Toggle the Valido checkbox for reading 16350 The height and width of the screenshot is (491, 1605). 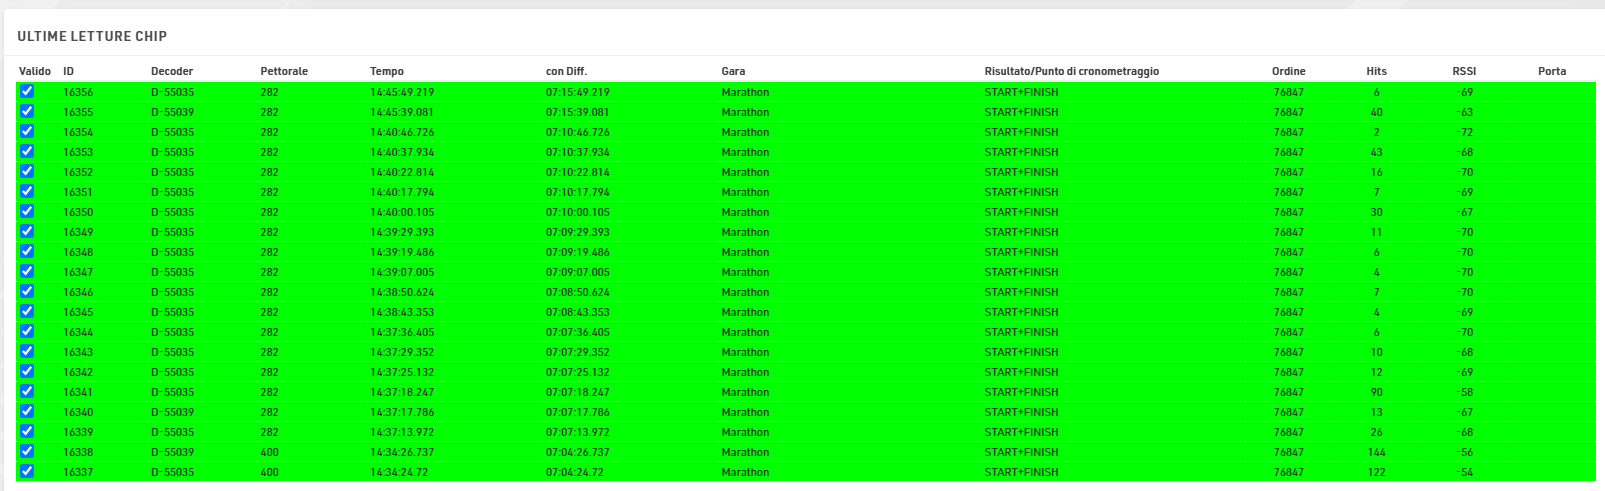tap(27, 211)
